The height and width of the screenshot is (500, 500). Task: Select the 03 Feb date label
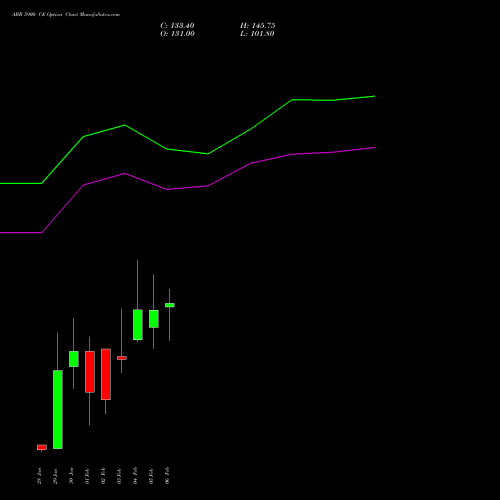[x=120, y=476]
